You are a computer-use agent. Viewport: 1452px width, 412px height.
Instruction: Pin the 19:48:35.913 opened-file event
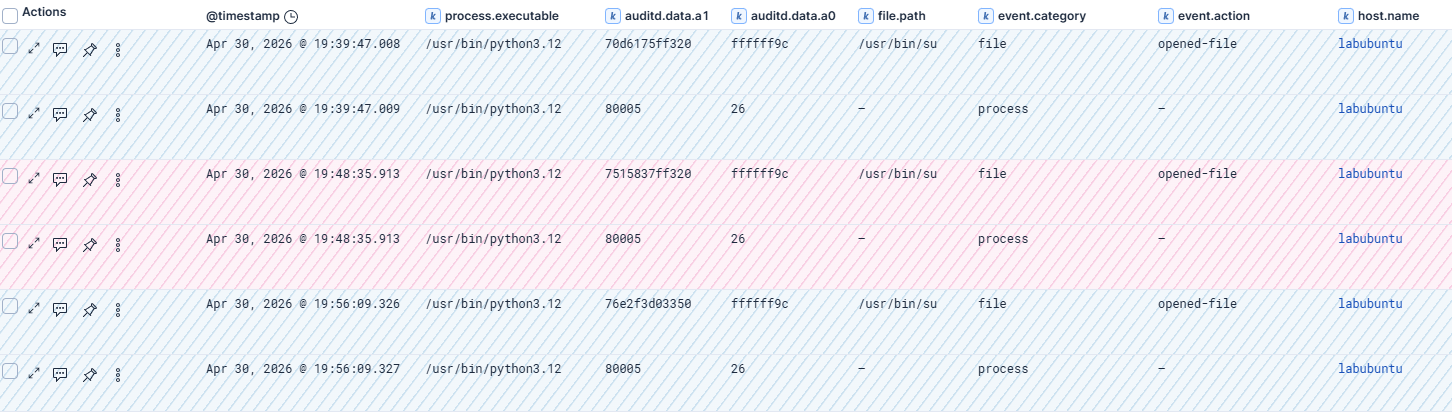tap(89, 178)
